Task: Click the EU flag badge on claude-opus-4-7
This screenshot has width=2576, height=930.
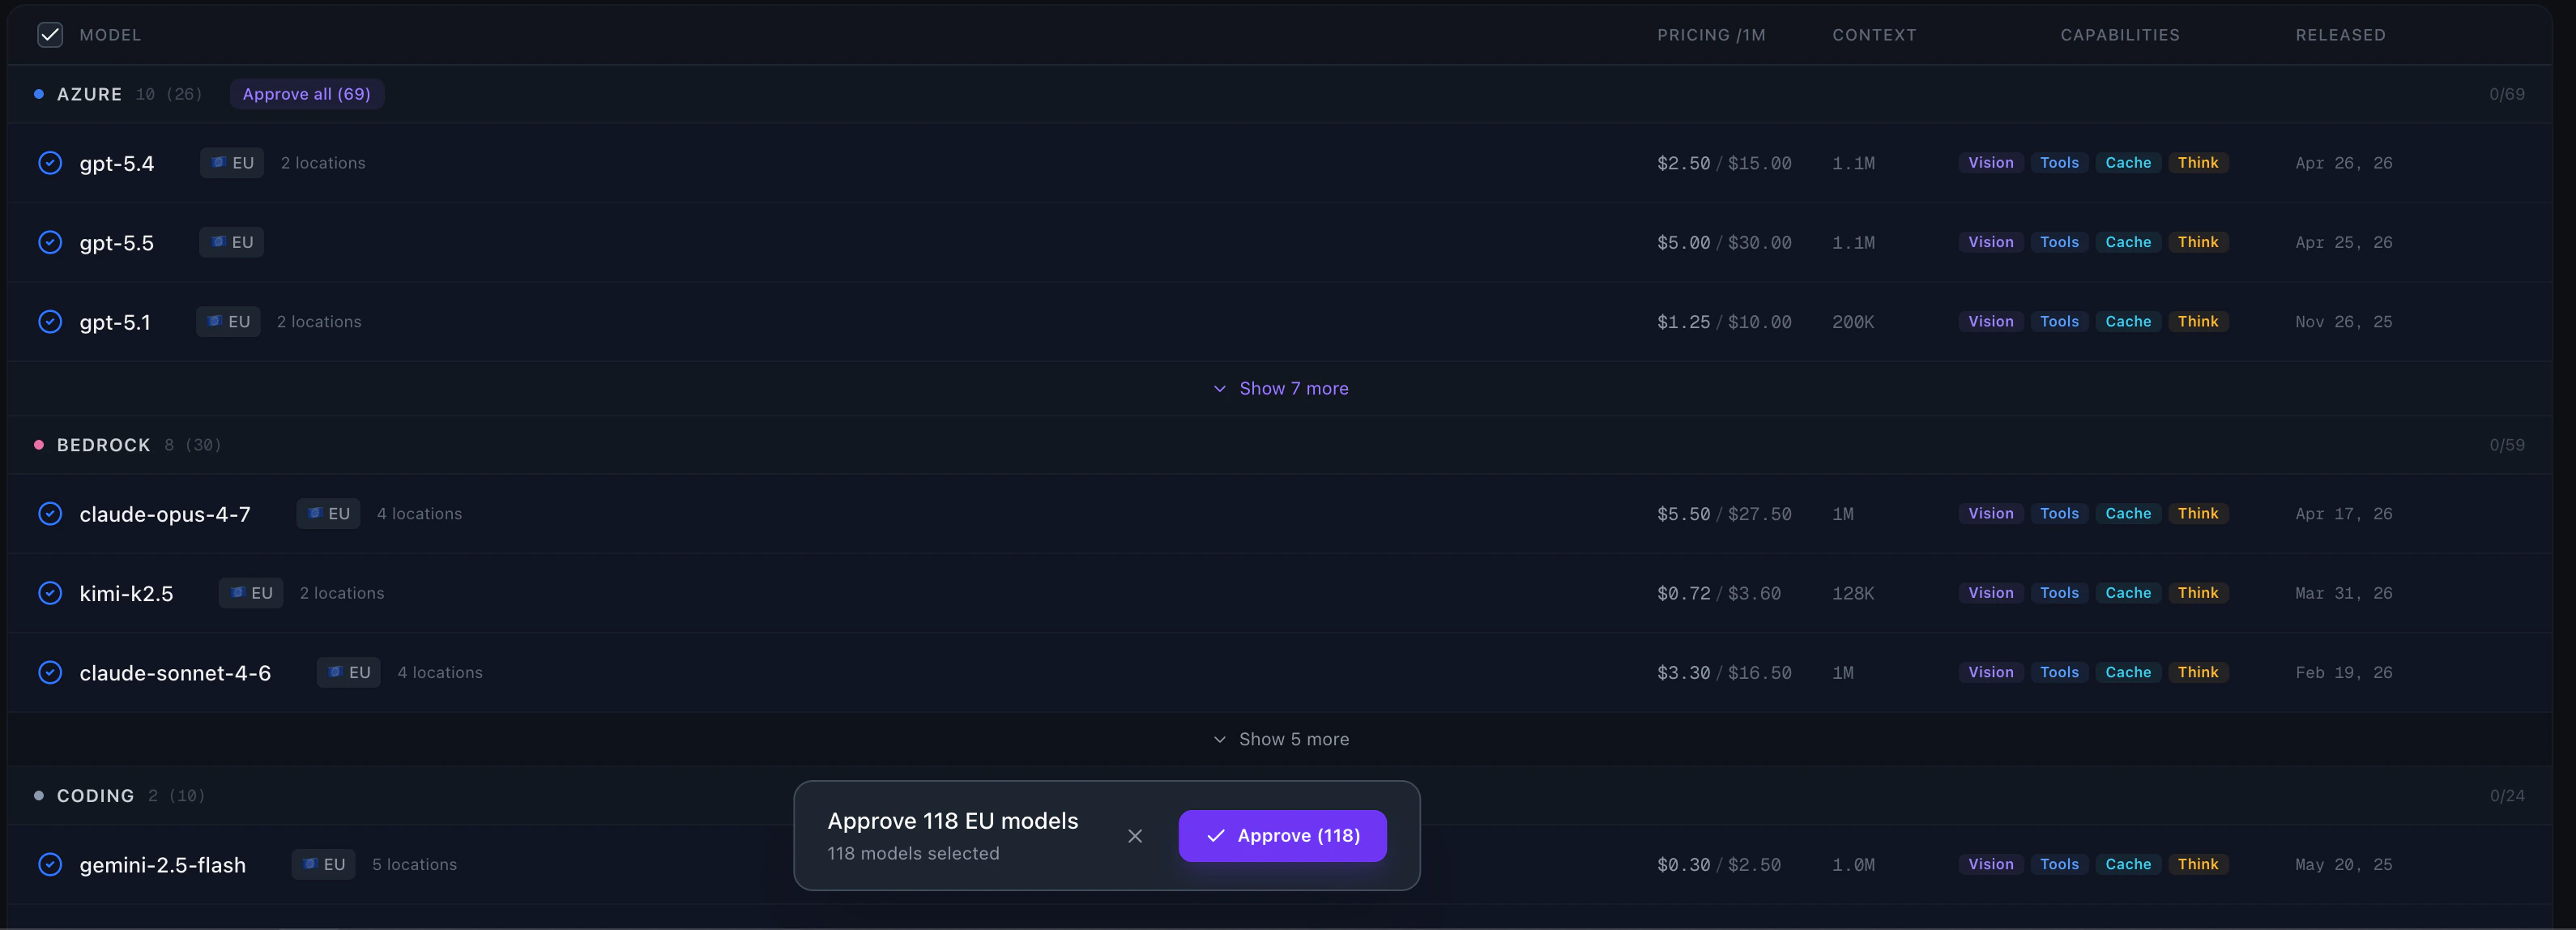Action: pyautogui.click(x=328, y=513)
